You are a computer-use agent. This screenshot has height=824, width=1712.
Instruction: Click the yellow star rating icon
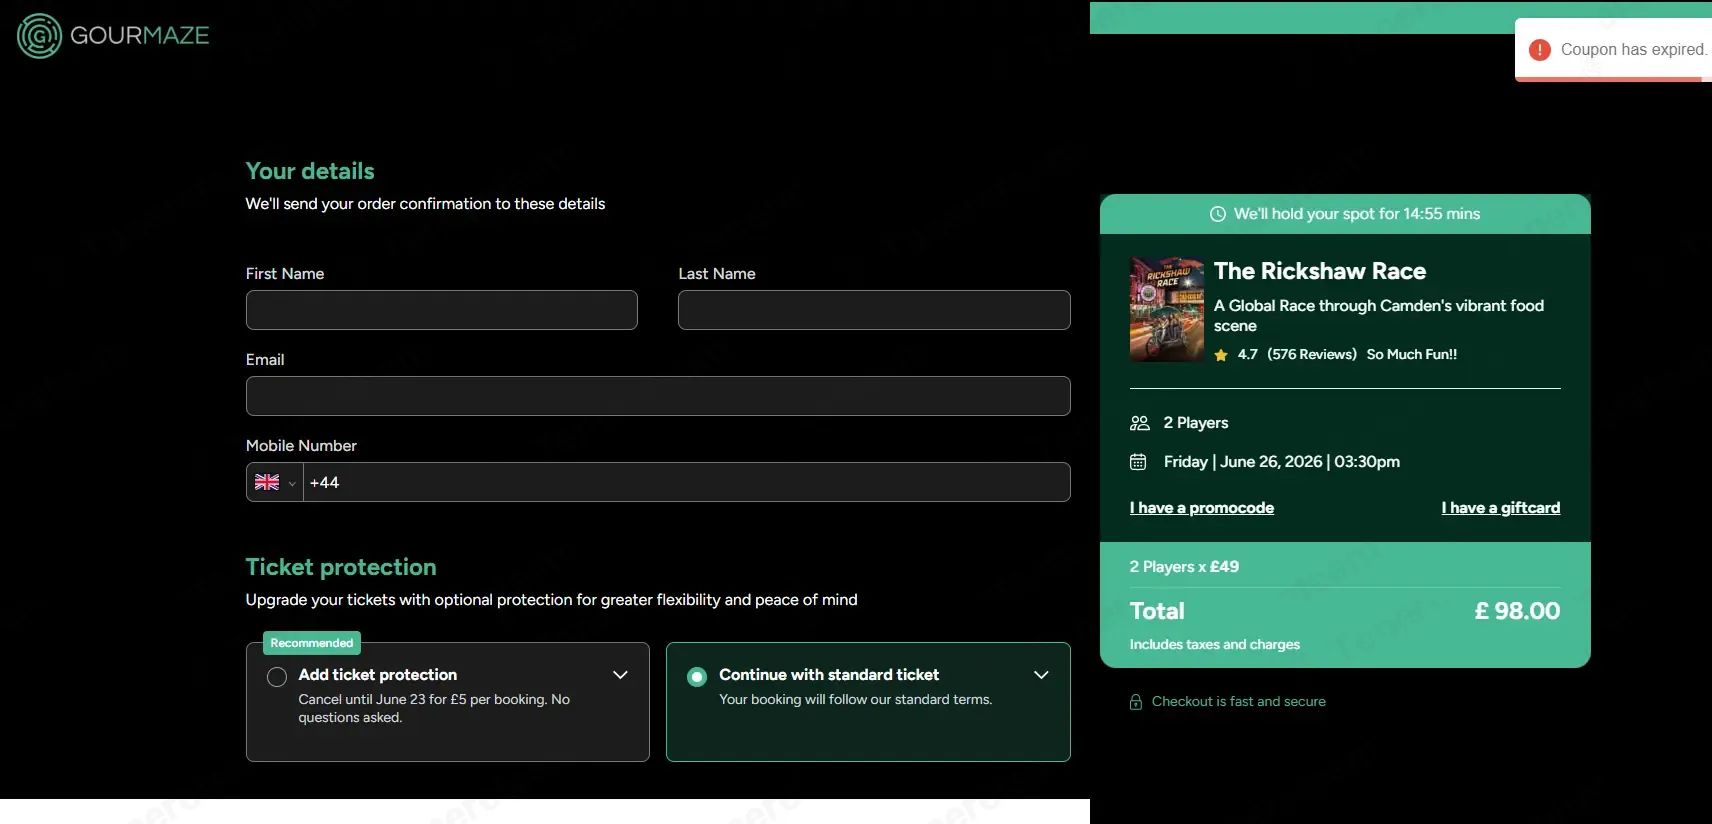coord(1221,355)
